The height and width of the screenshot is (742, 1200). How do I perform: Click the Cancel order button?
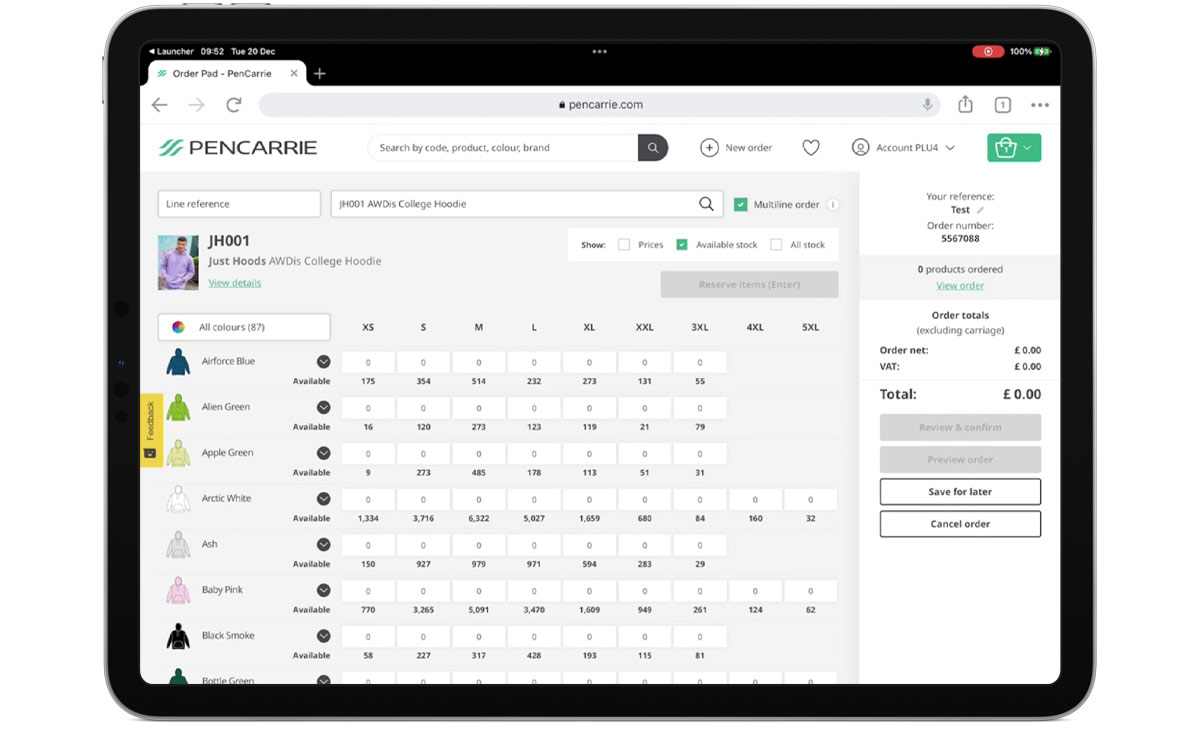(960, 524)
